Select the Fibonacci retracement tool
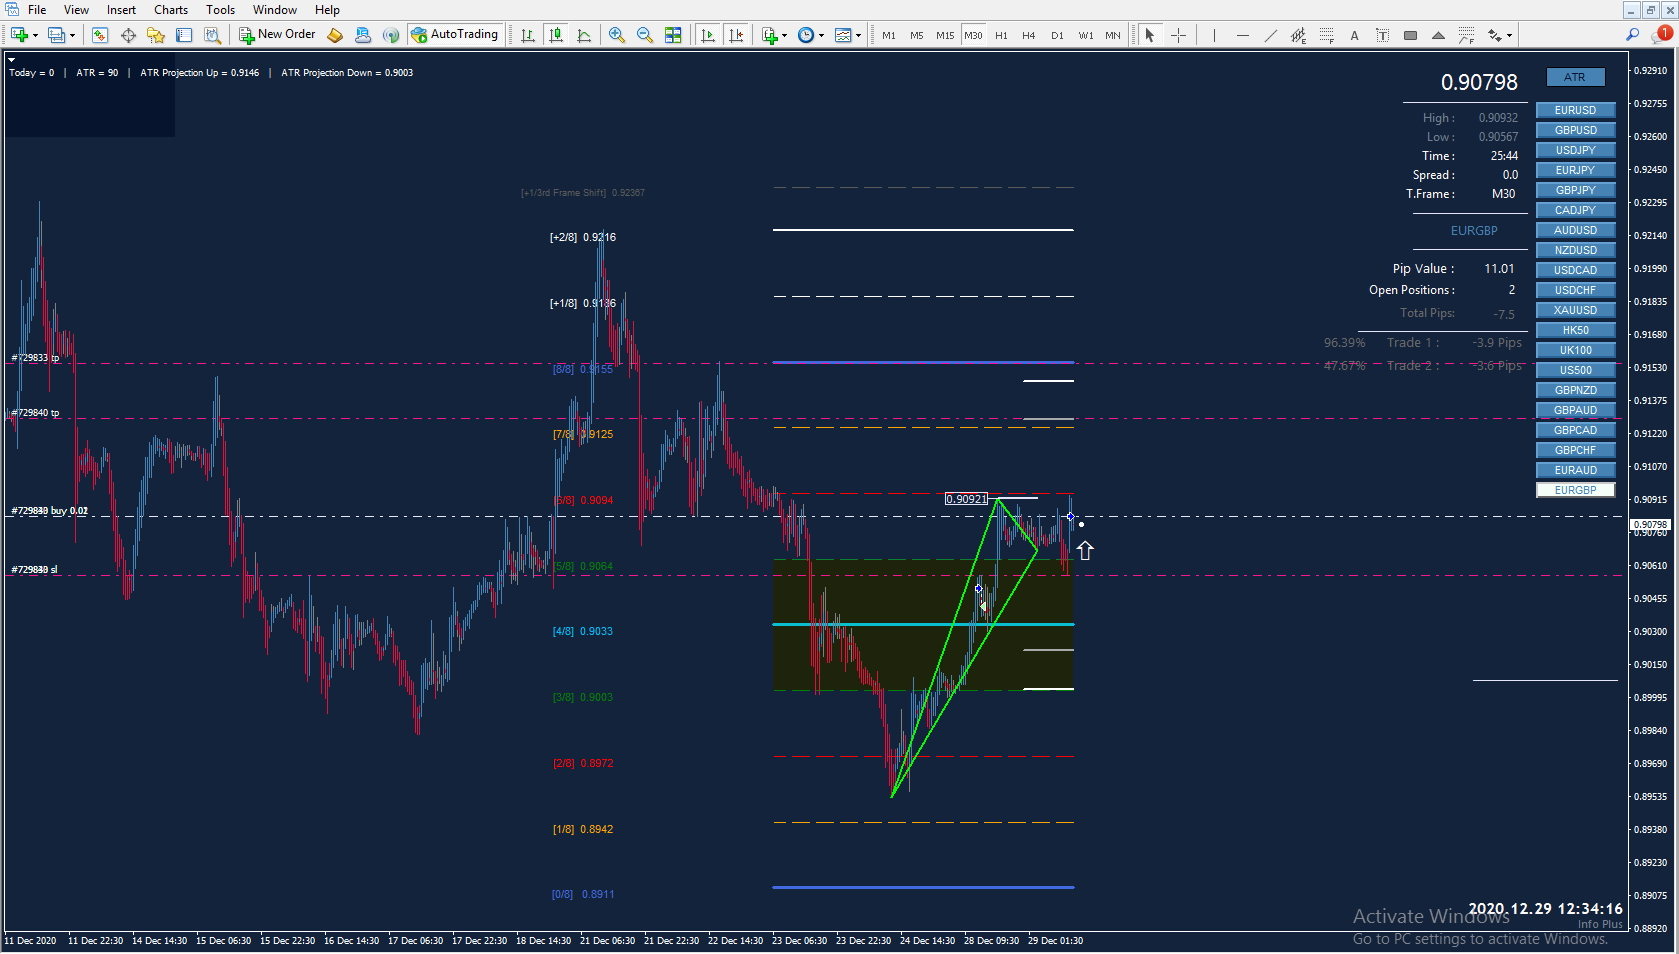The width and height of the screenshot is (1679, 954). (1326, 35)
